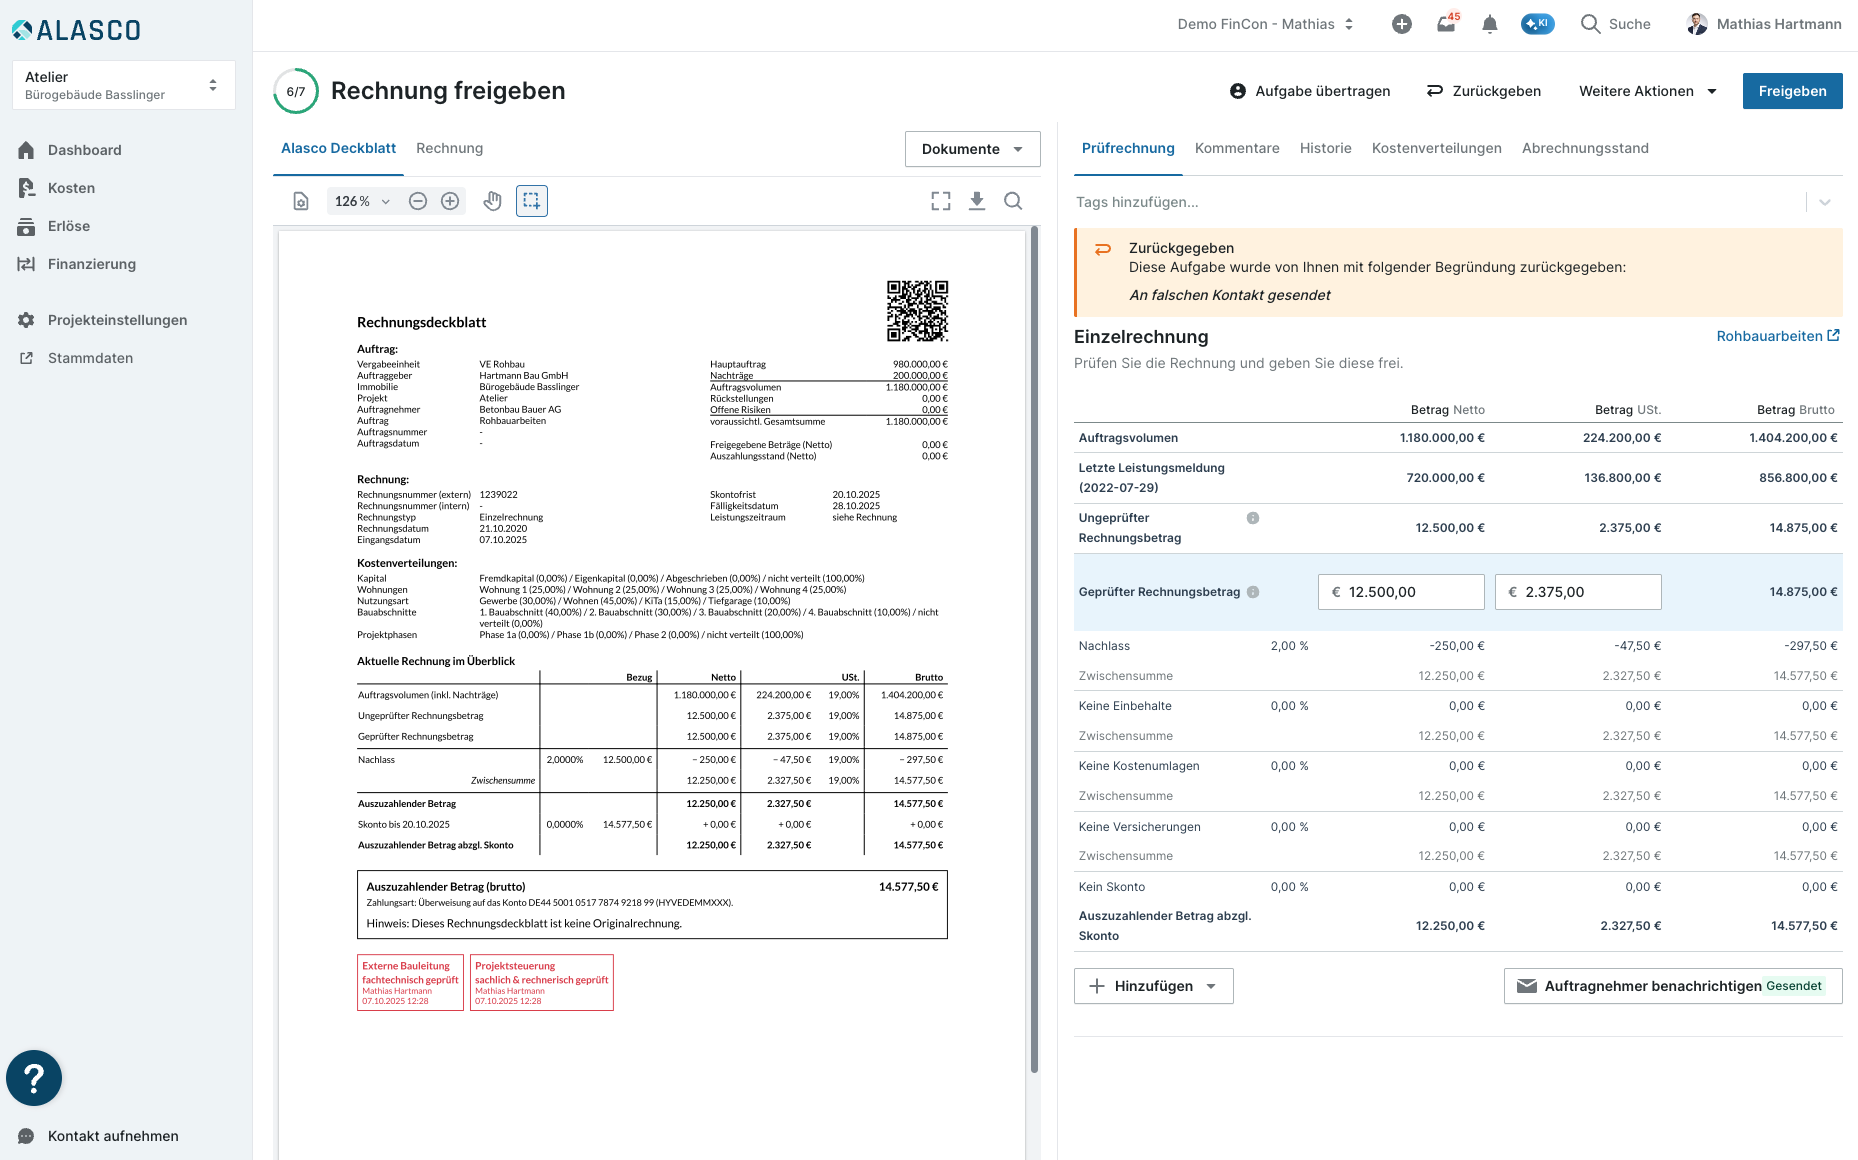Click info icon beside Geprüfter Rechnungsbetrag

click(x=1253, y=592)
